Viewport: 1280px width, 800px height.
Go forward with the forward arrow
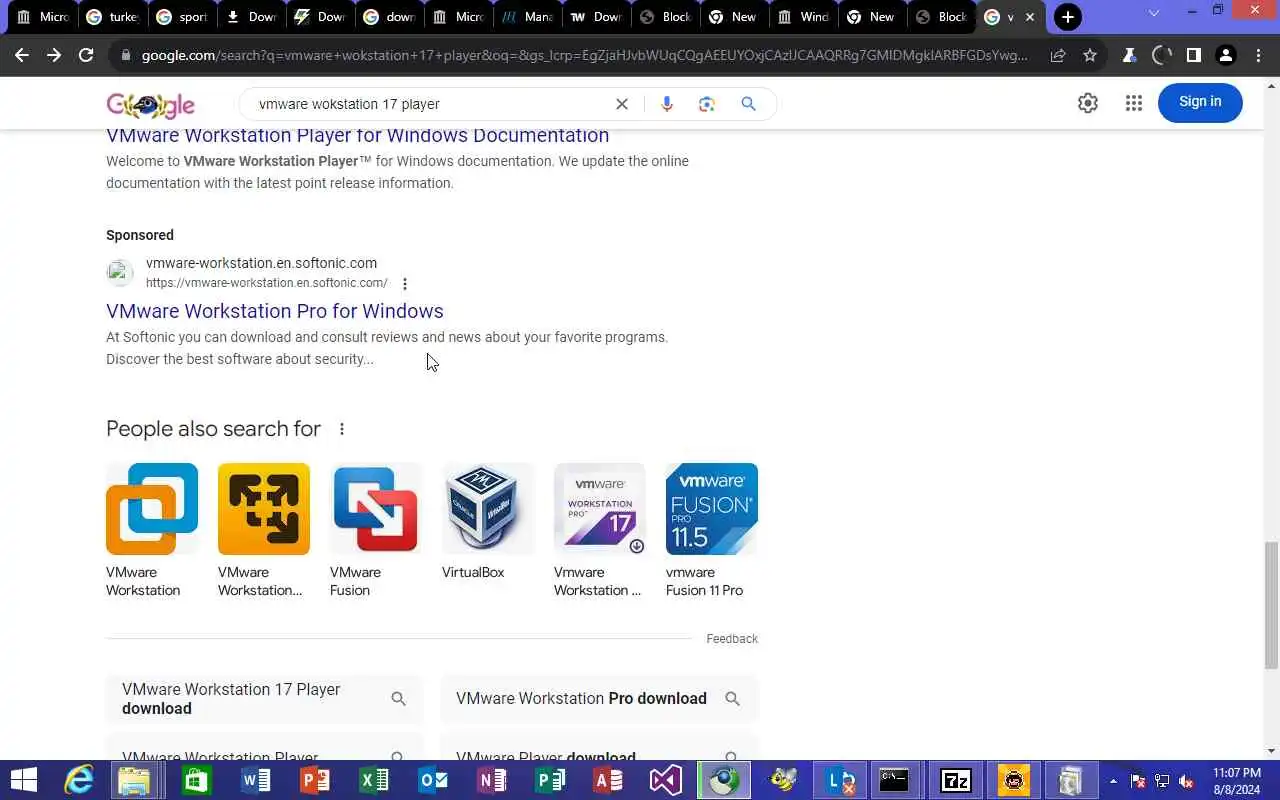click(54, 56)
